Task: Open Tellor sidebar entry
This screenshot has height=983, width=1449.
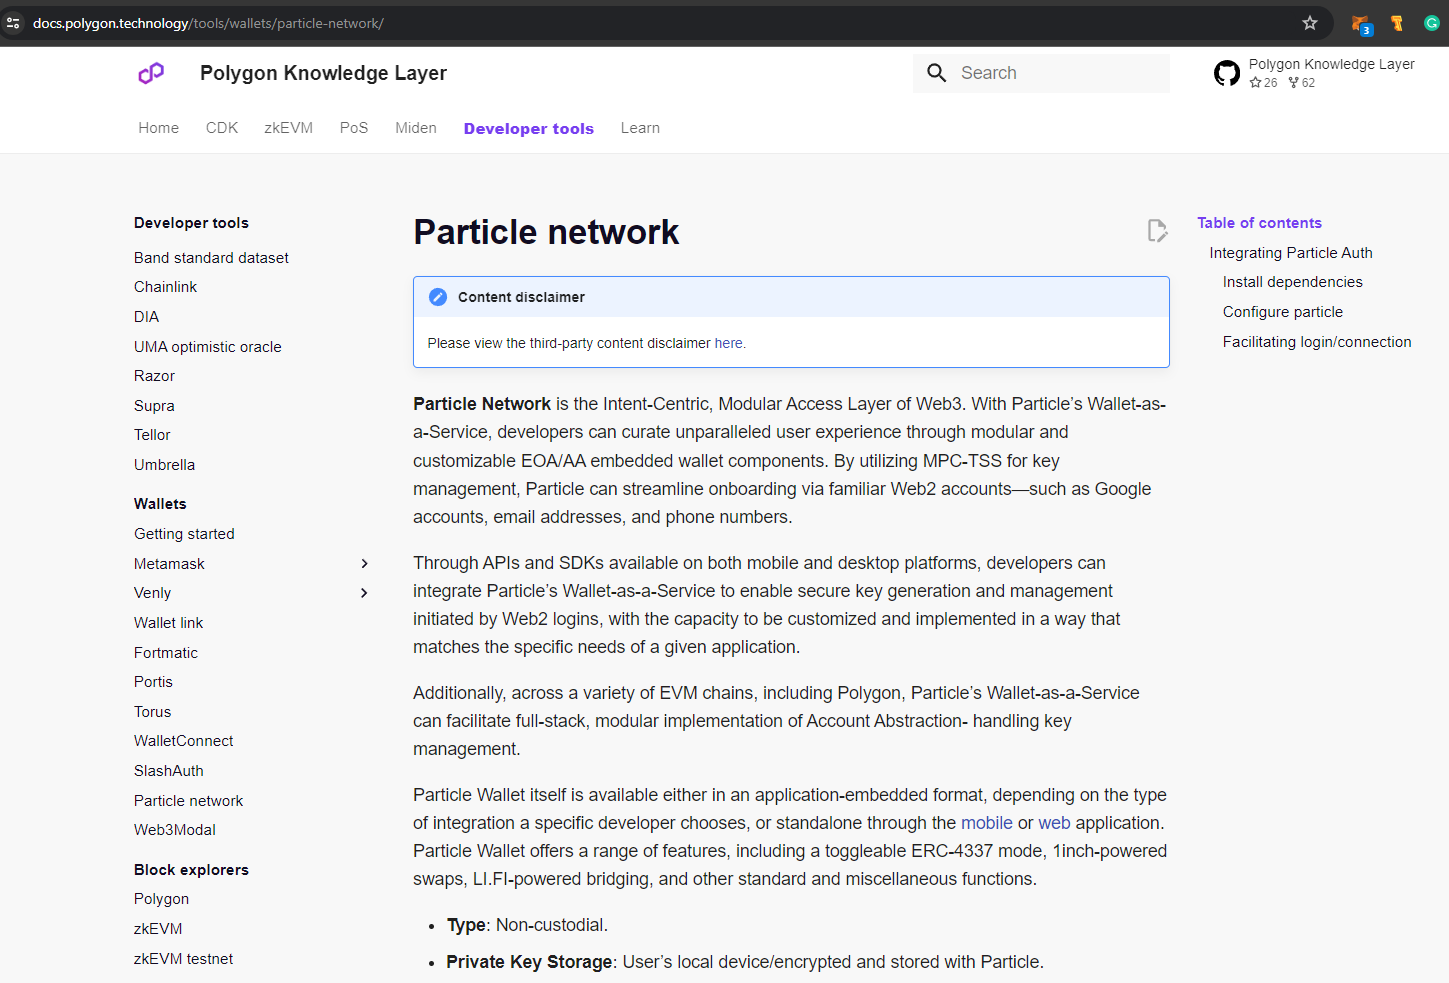Action: pos(152,435)
